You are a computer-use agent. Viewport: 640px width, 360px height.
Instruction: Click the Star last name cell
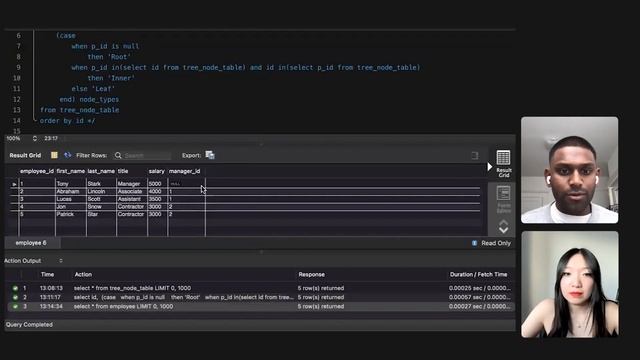(101, 214)
